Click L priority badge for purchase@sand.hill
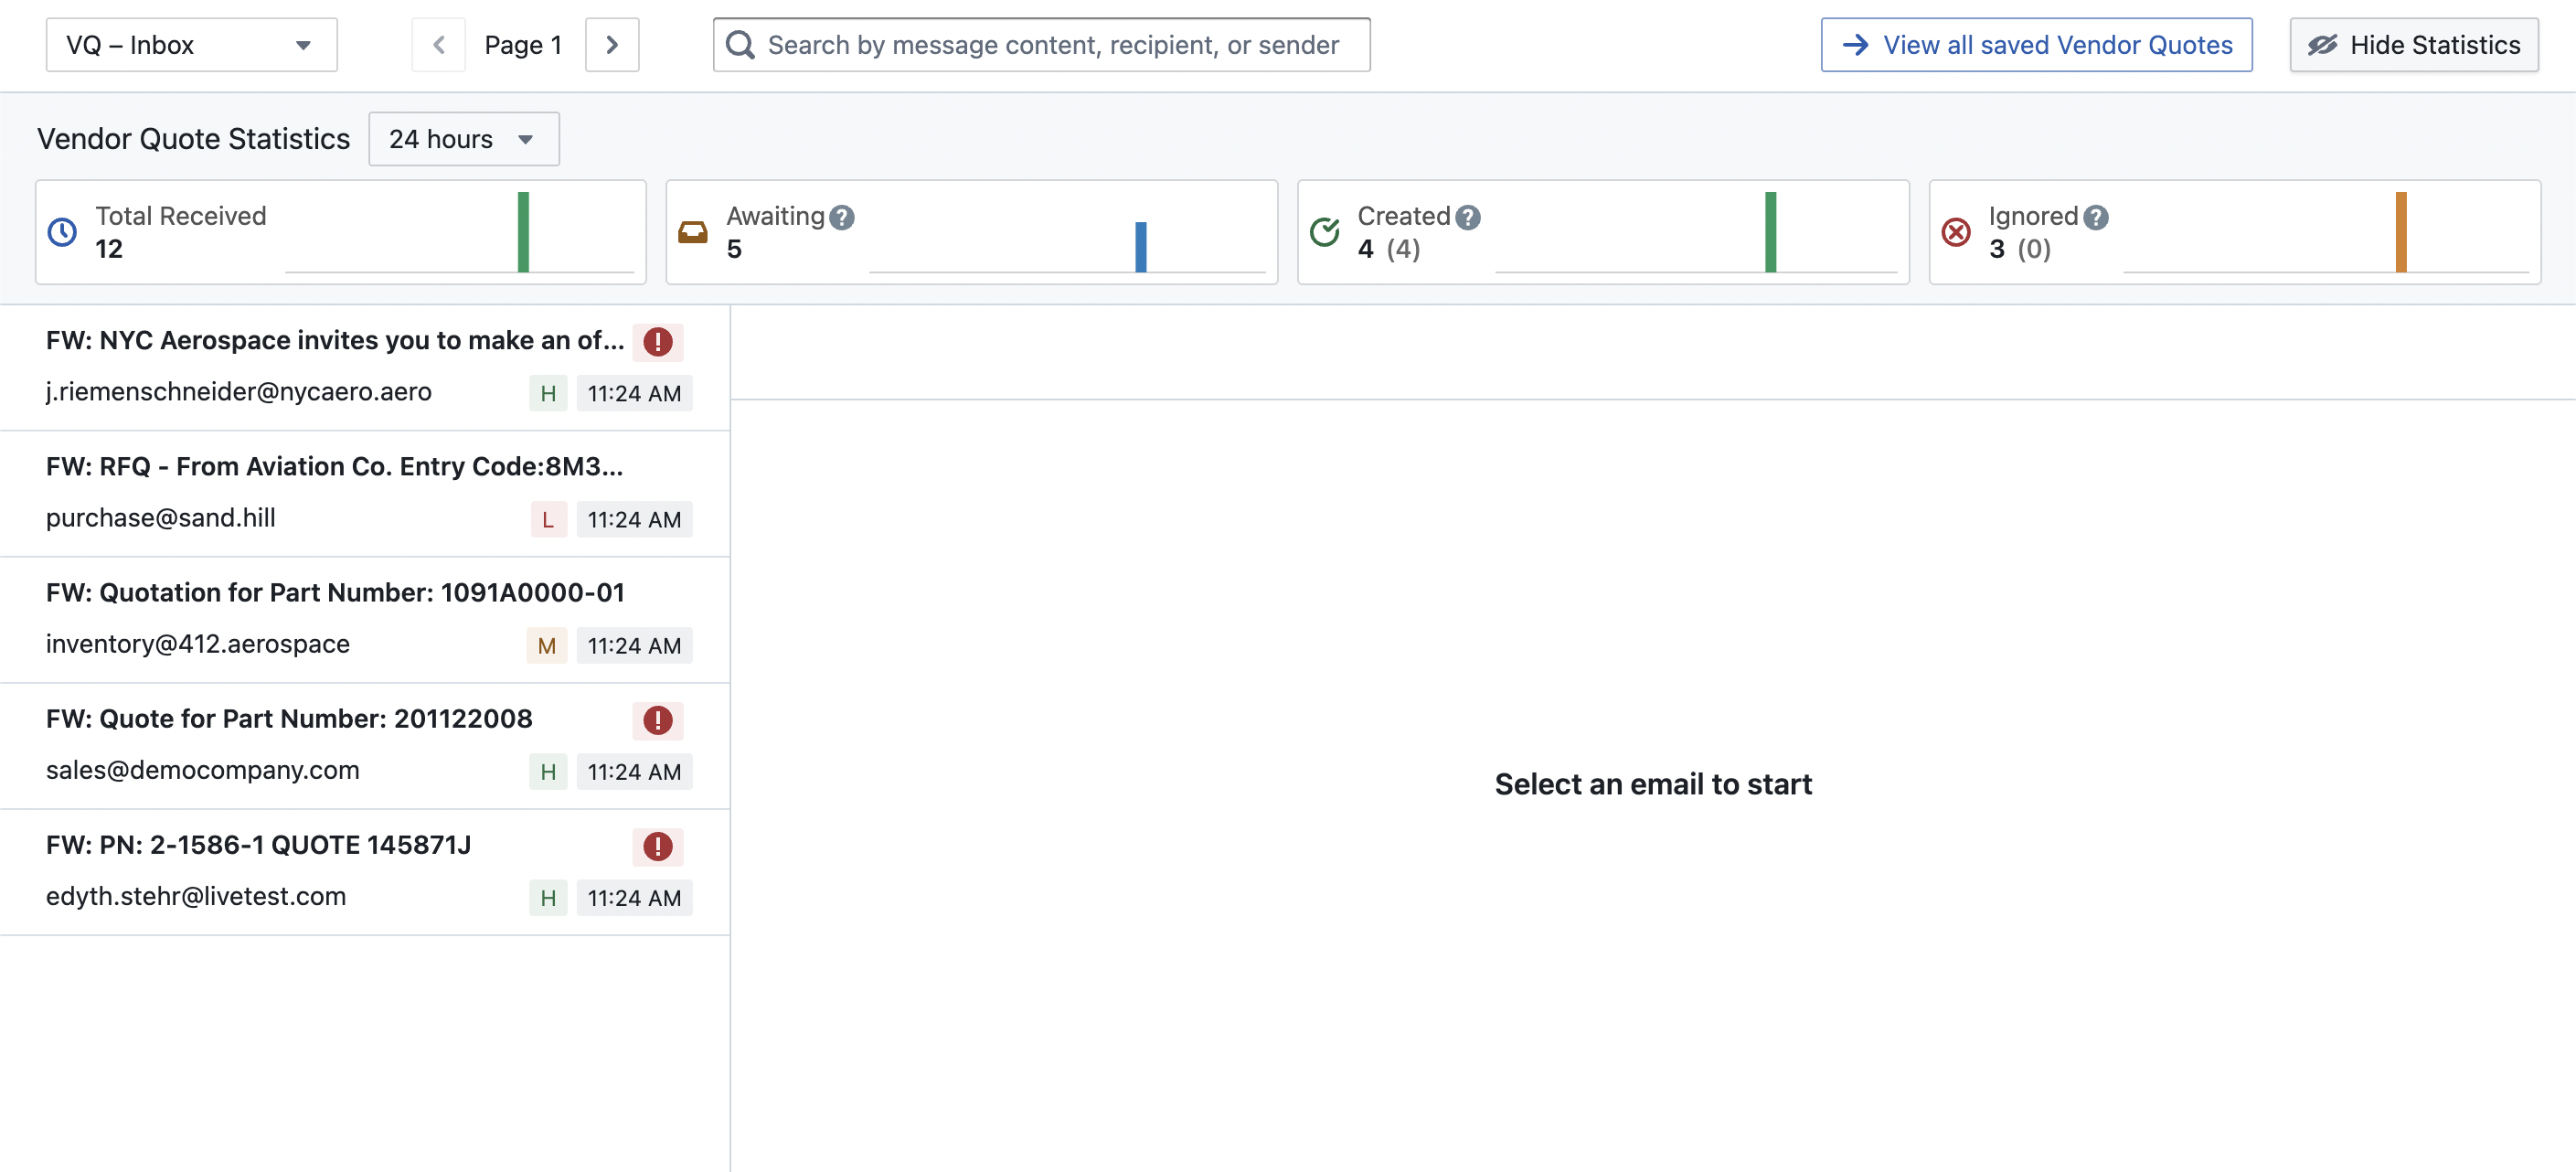Image resolution: width=2576 pixels, height=1172 pixels. pos(548,519)
